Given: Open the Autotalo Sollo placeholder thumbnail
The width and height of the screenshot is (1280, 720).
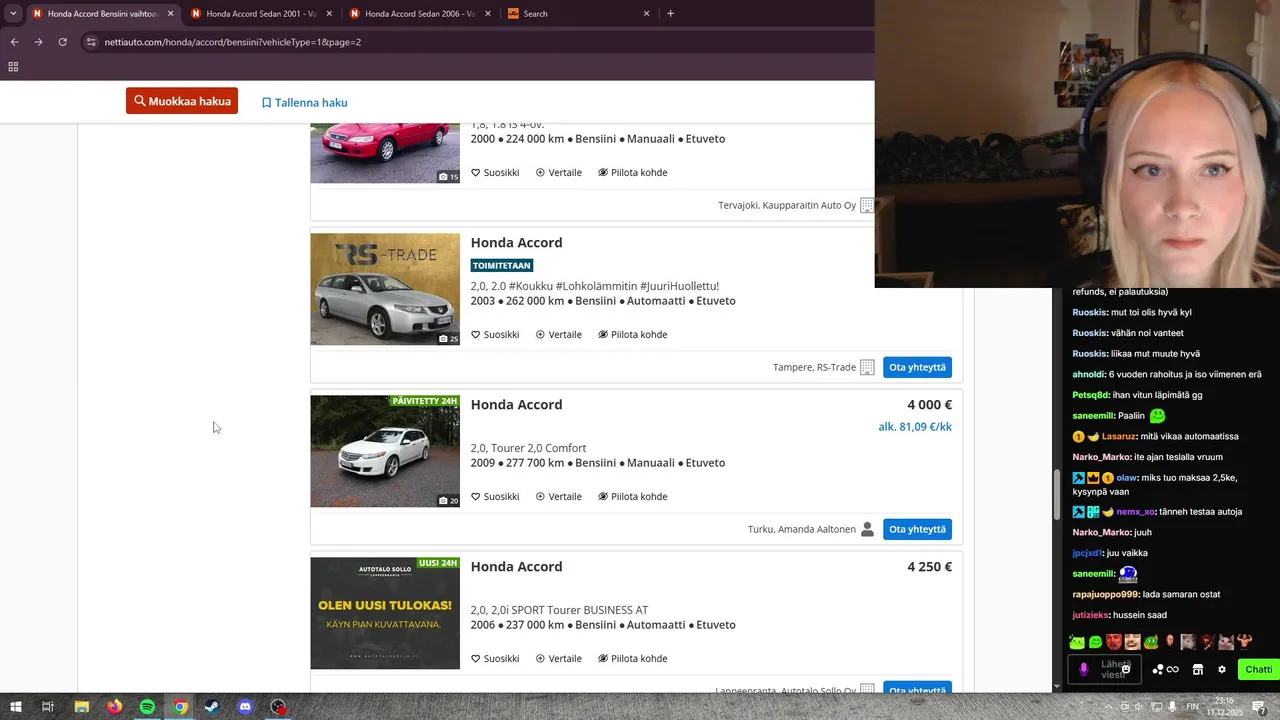Looking at the screenshot, I should pyautogui.click(x=385, y=613).
